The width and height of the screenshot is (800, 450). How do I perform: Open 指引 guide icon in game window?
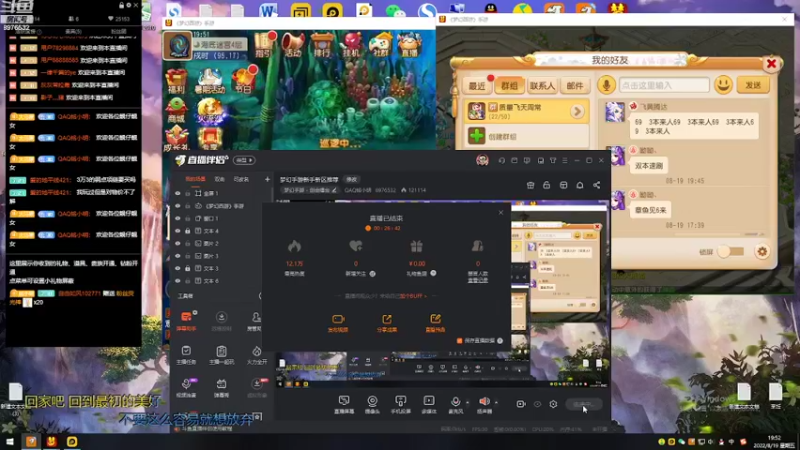pos(264,44)
